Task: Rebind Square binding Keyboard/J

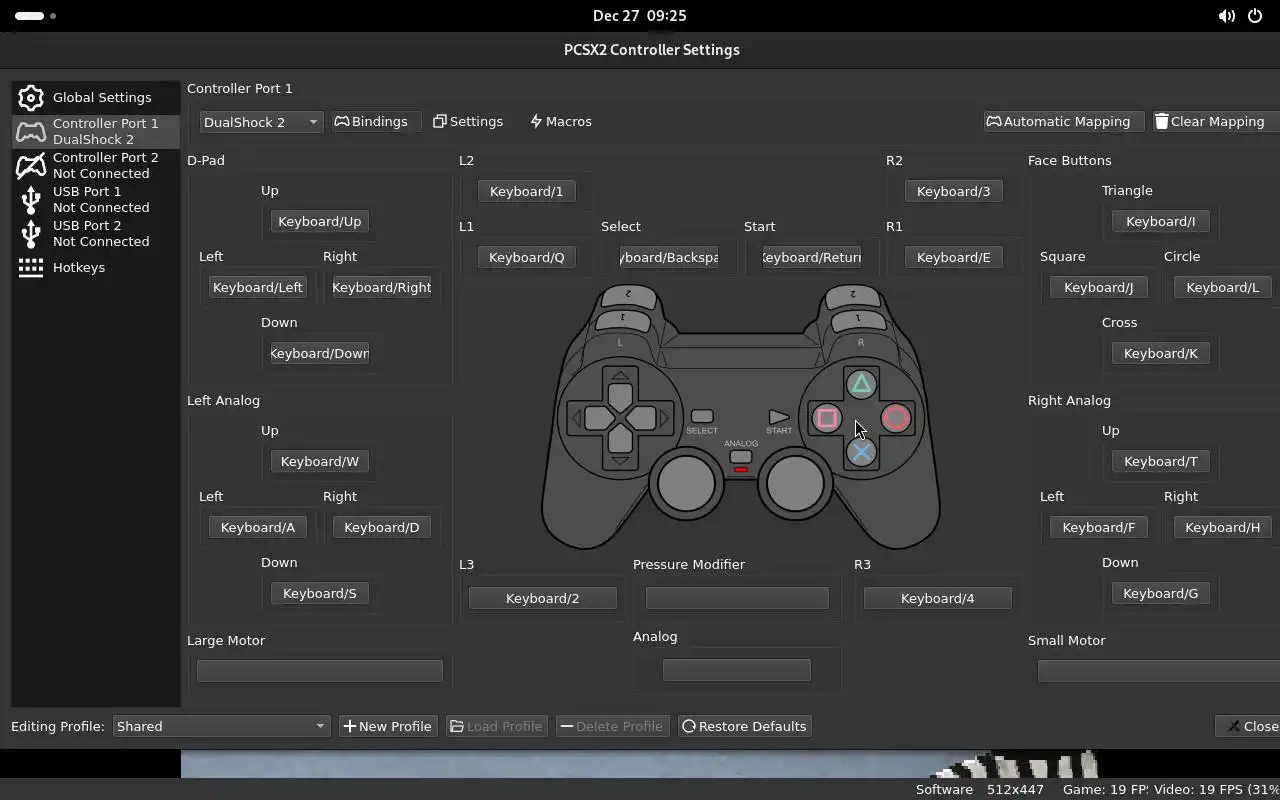Action: click(x=1099, y=287)
